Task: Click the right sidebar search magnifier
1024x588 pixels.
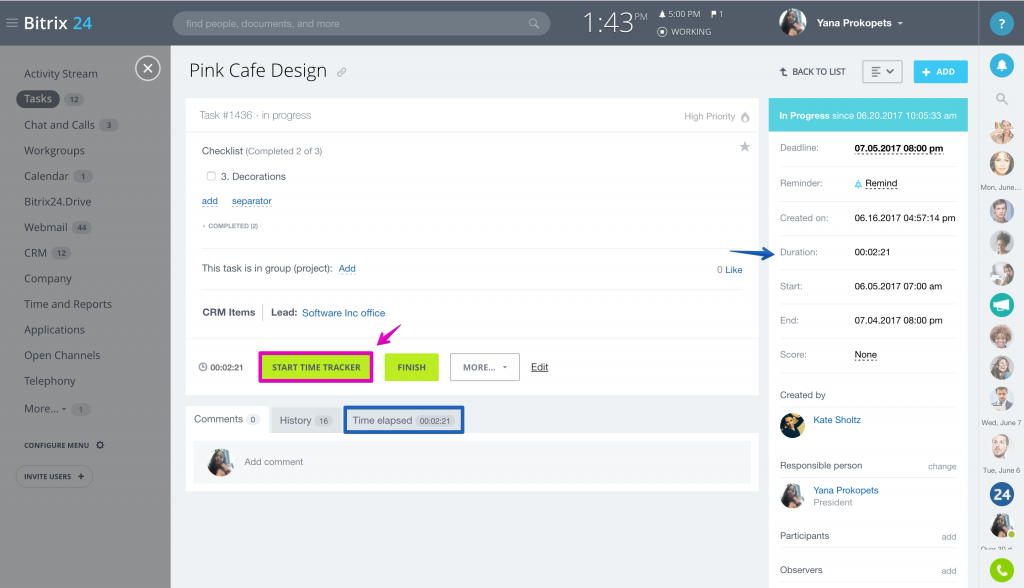Action: (1002, 99)
